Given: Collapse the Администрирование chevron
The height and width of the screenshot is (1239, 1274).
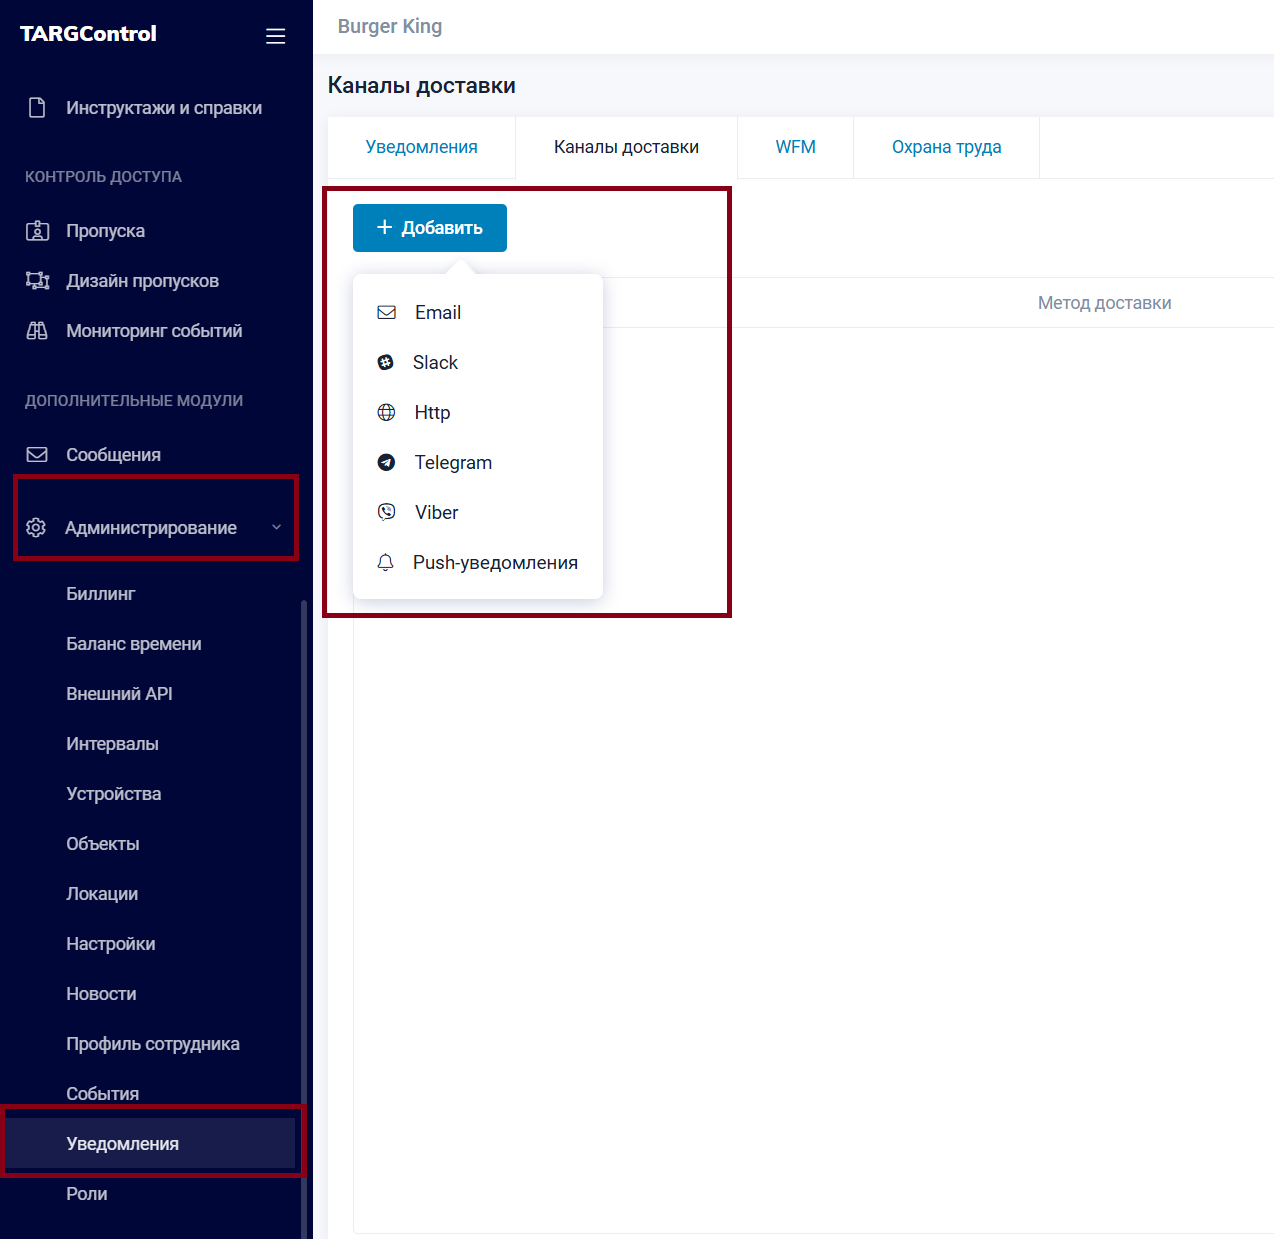Looking at the screenshot, I should [x=277, y=527].
